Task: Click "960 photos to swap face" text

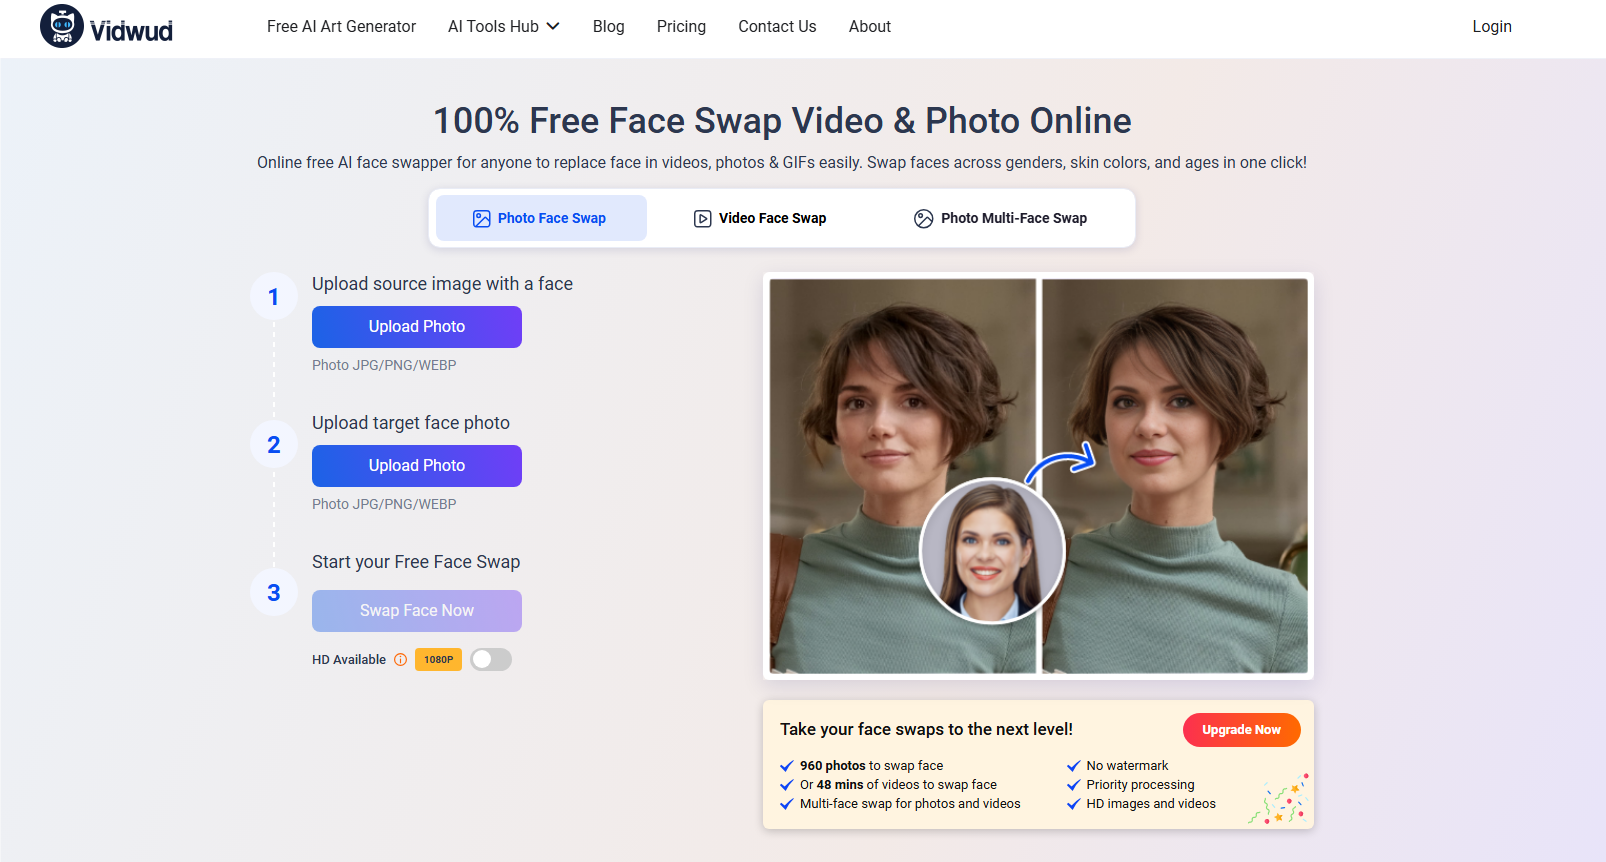Action: point(871,766)
